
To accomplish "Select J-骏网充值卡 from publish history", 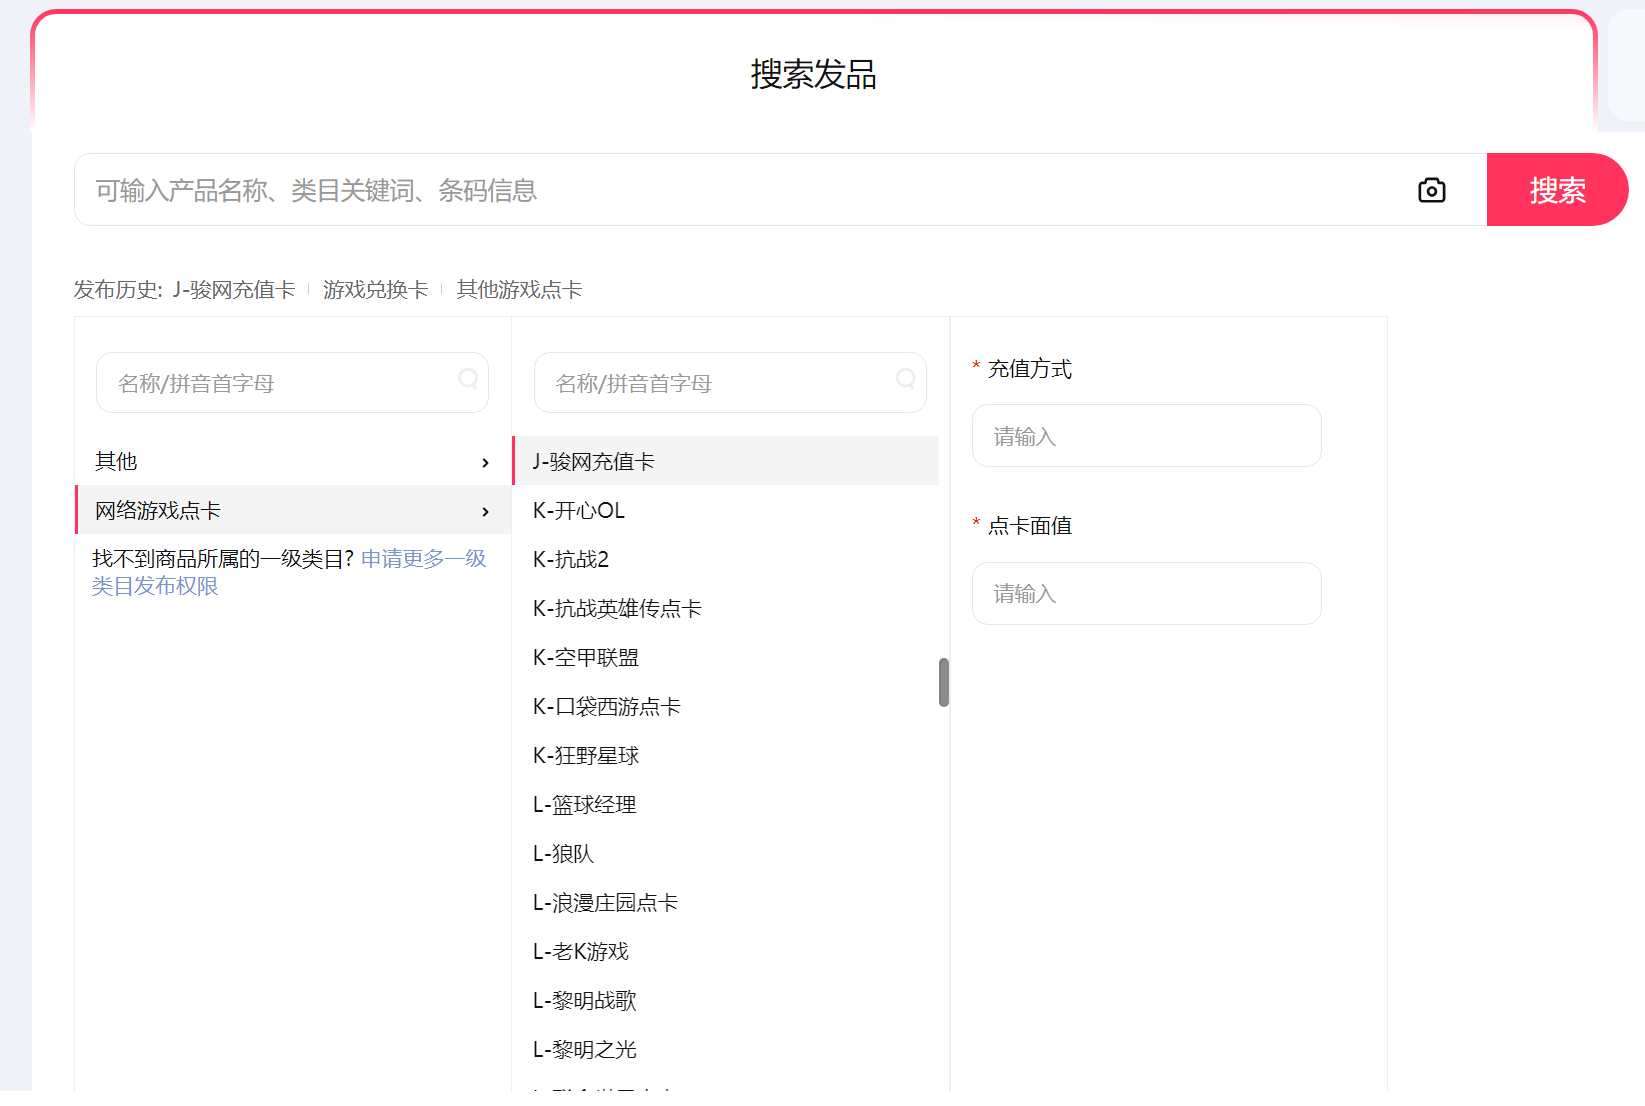I will [234, 290].
